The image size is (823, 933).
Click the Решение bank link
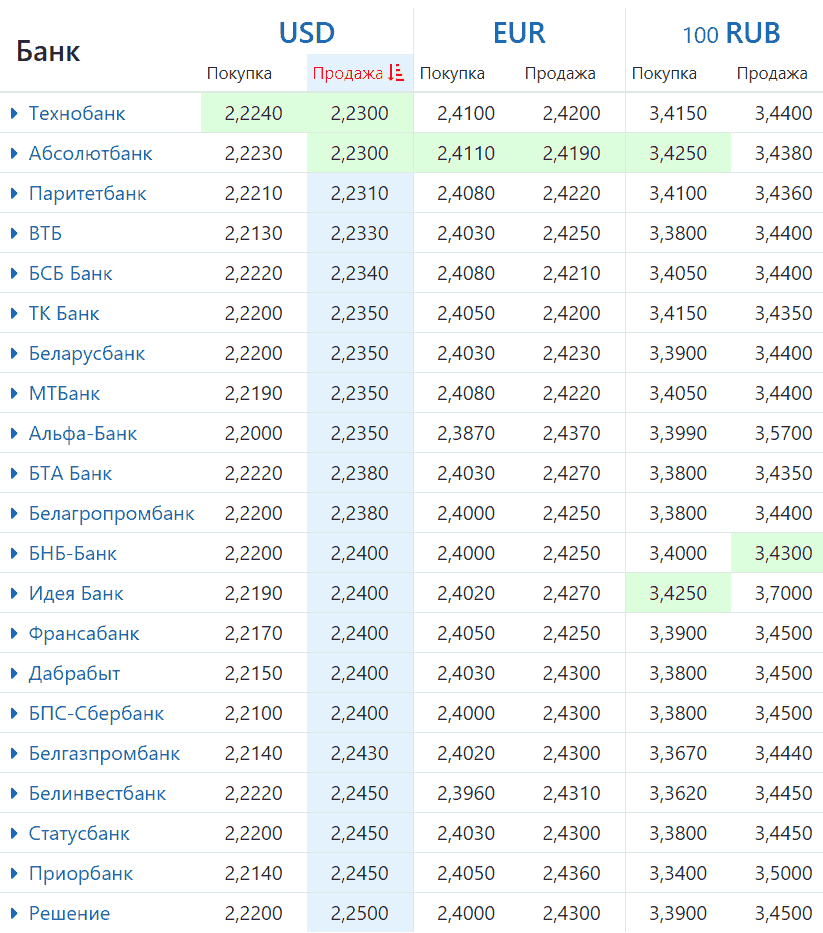click(x=69, y=913)
